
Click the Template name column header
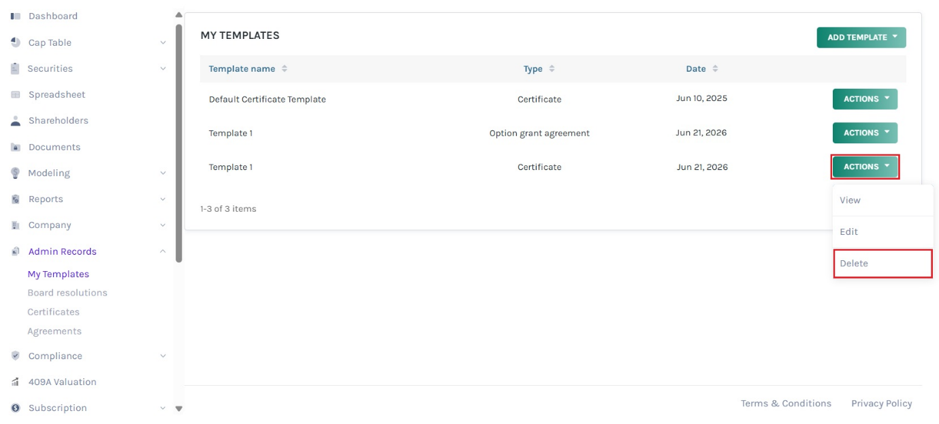(242, 69)
